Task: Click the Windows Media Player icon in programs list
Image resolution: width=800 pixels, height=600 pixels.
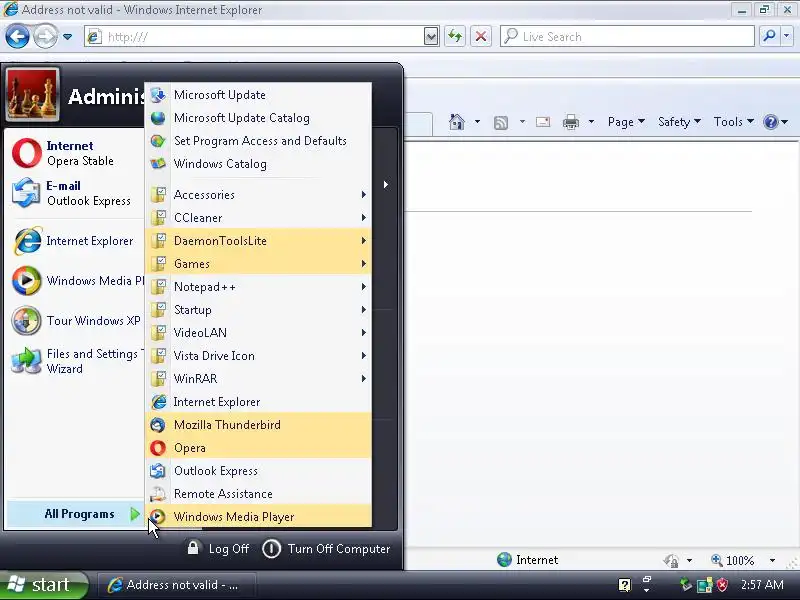Action: (x=158, y=517)
